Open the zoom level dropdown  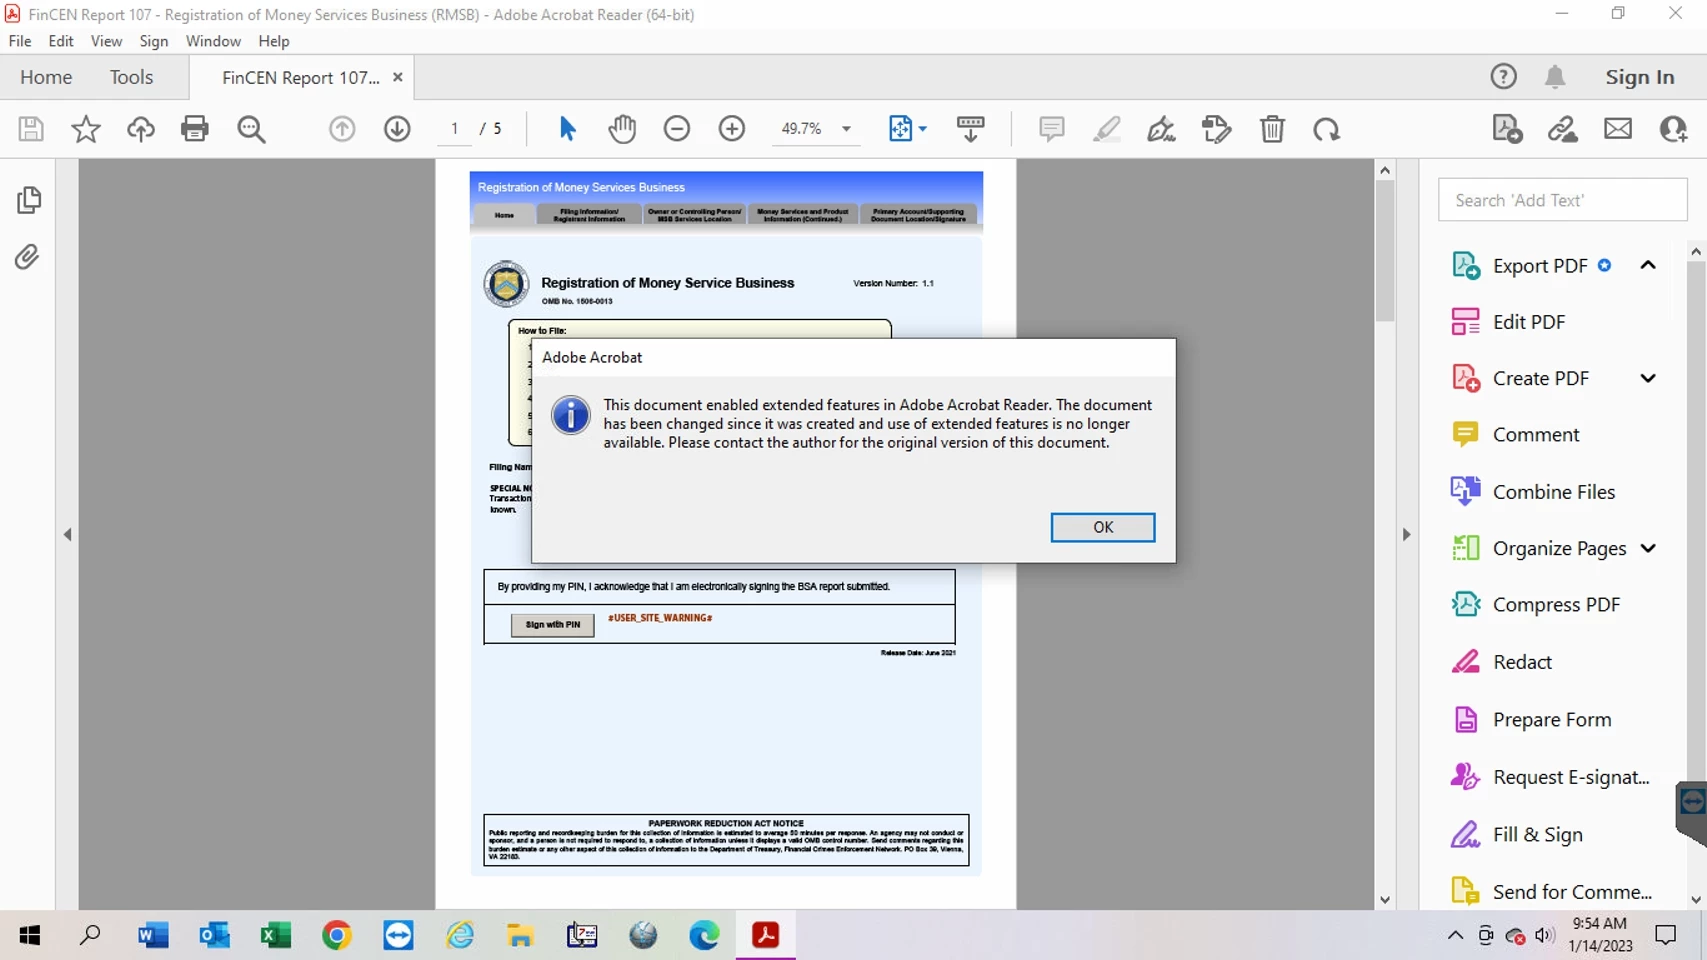846,129
